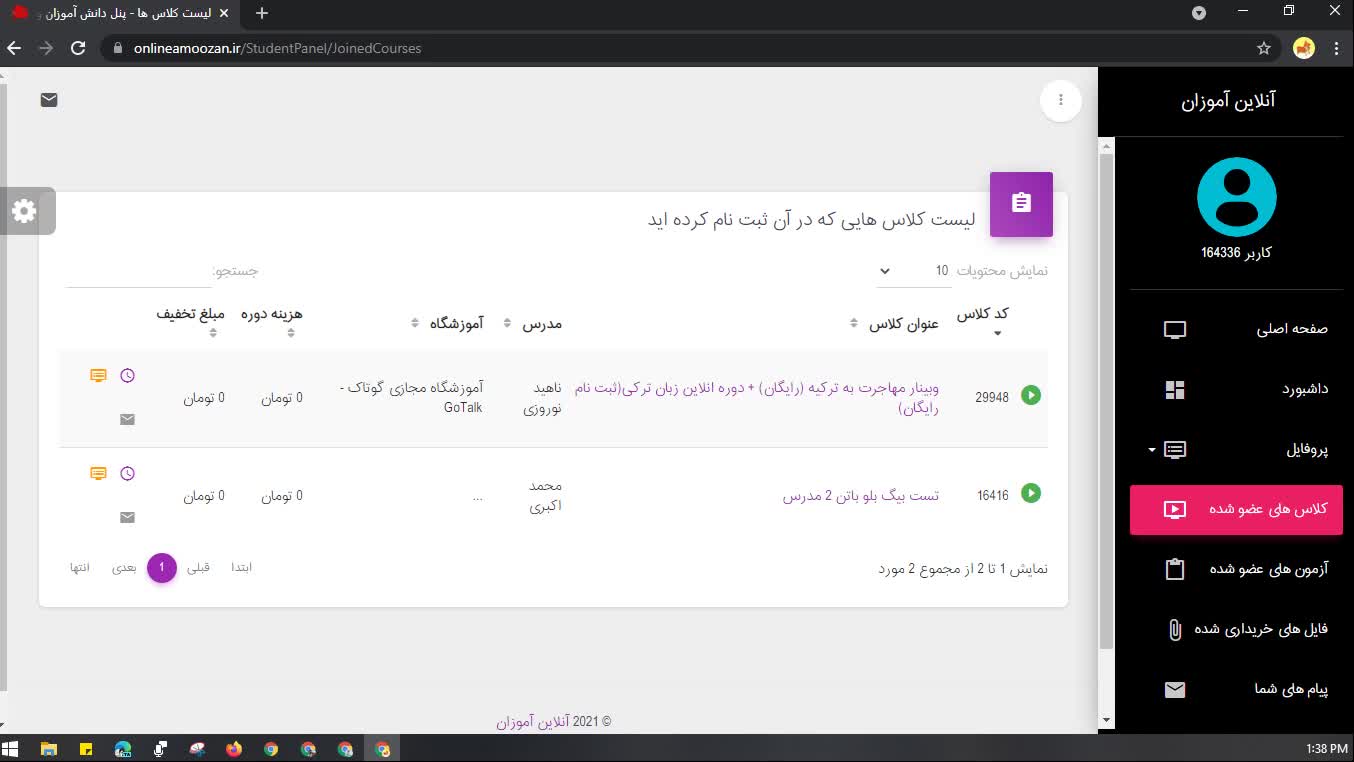Click the envelope icon in the first class row
The image size is (1354, 762).
click(127, 420)
